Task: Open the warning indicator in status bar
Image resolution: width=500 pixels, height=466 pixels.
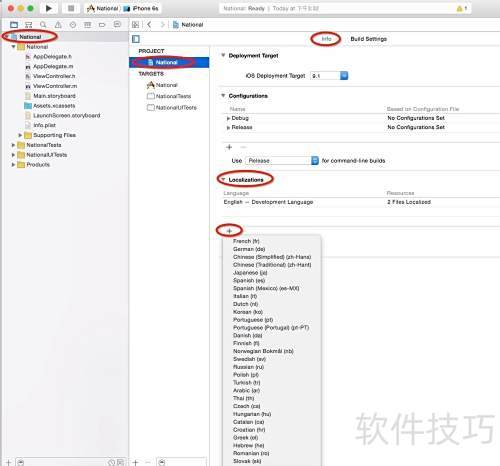Action: click(461, 8)
